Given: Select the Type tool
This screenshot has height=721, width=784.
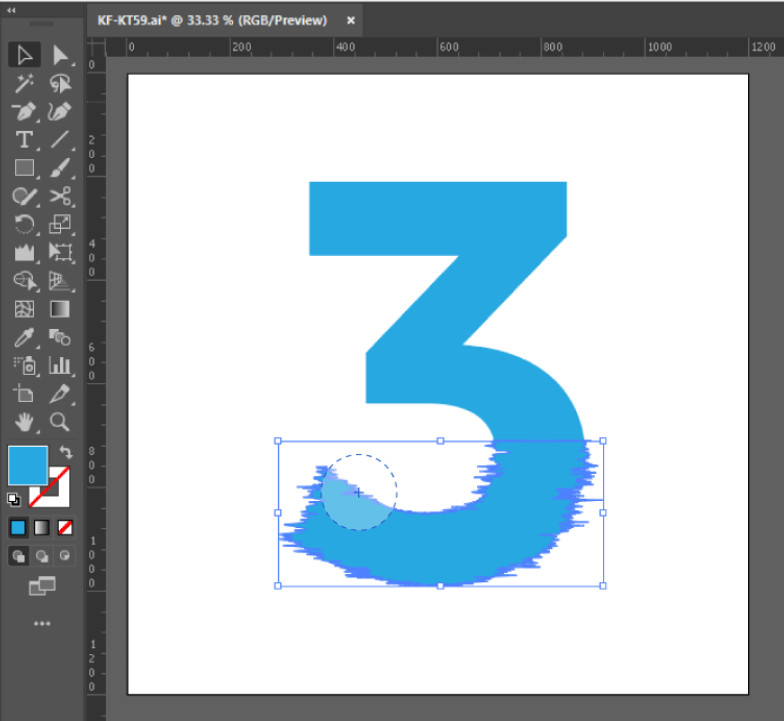Looking at the screenshot, I should click(x=24, y=140).
